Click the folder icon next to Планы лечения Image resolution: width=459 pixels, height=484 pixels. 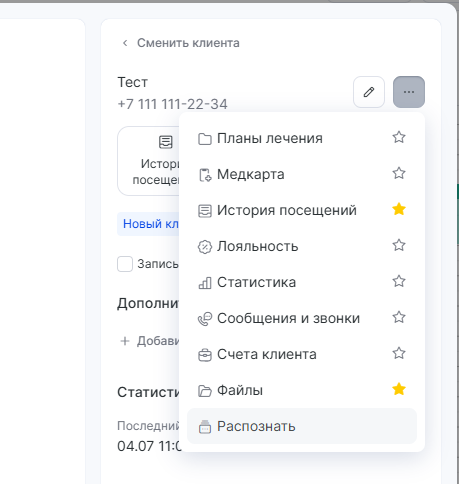click(205, 139)
